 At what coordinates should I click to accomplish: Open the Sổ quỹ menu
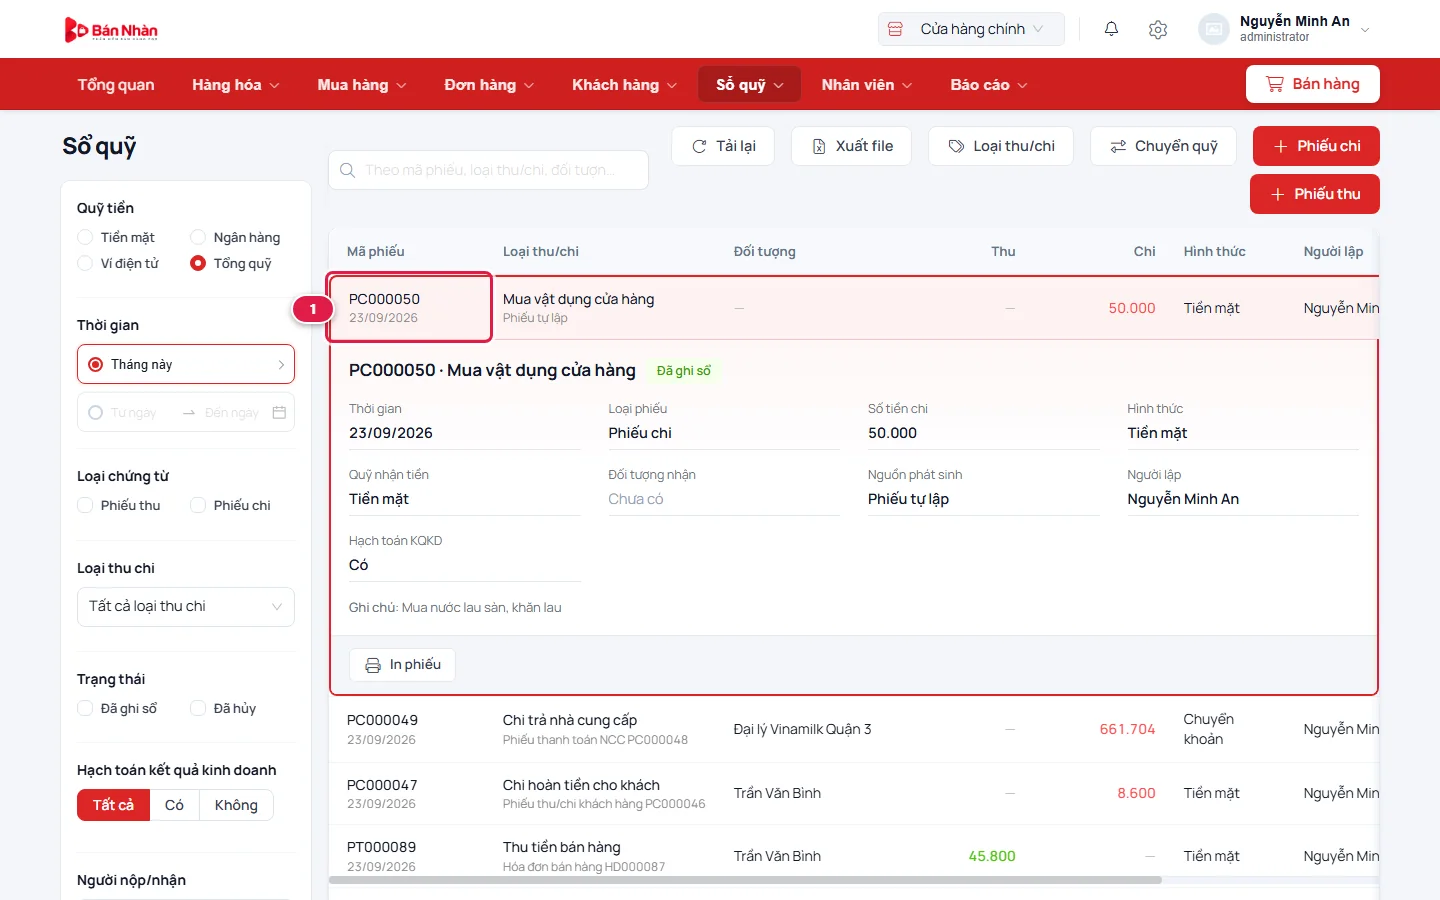pyautogui.click(x=750, y=85)
